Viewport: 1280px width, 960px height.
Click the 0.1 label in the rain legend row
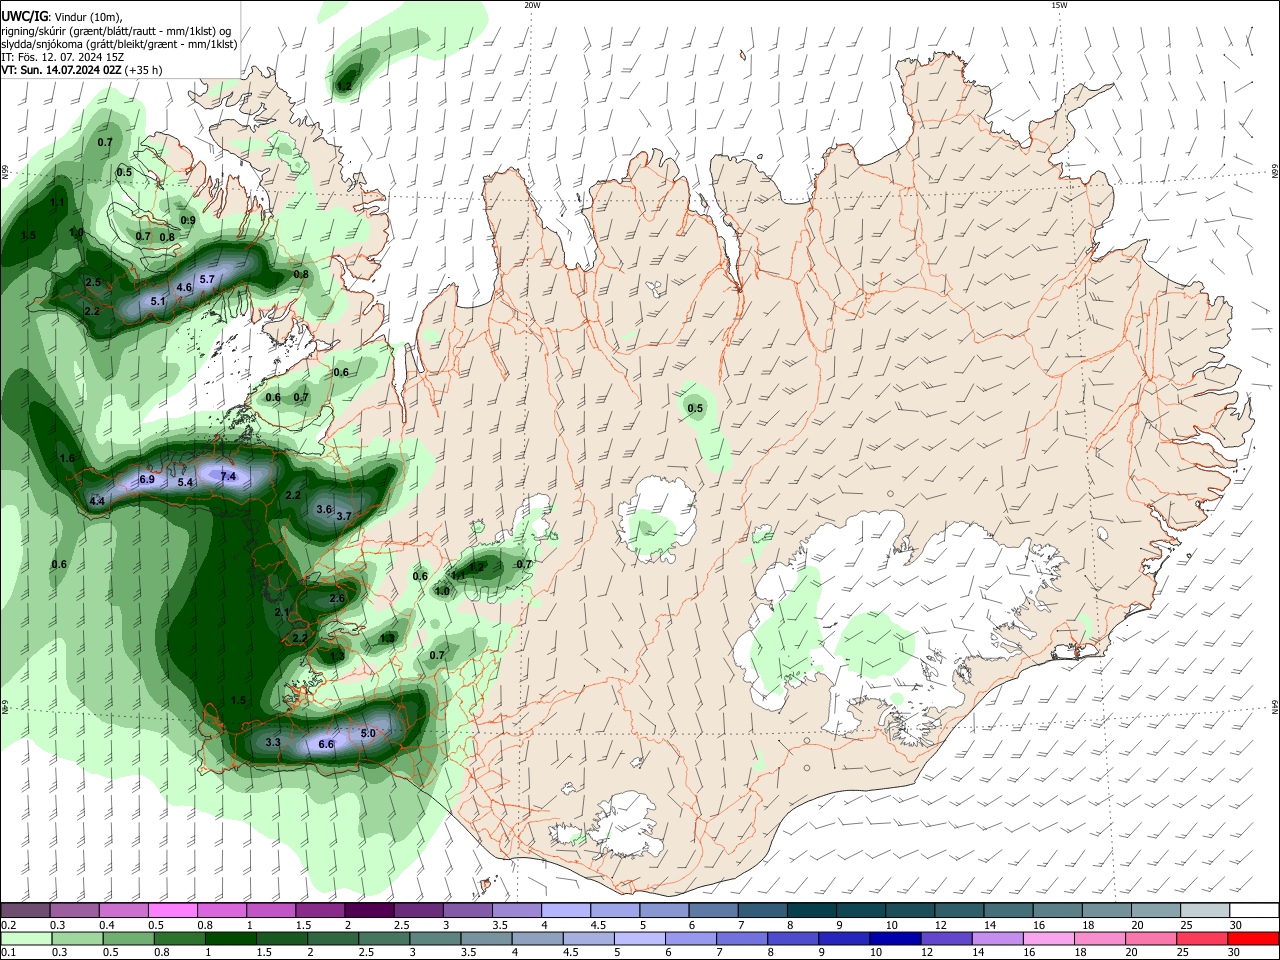(x=8, y=953)
